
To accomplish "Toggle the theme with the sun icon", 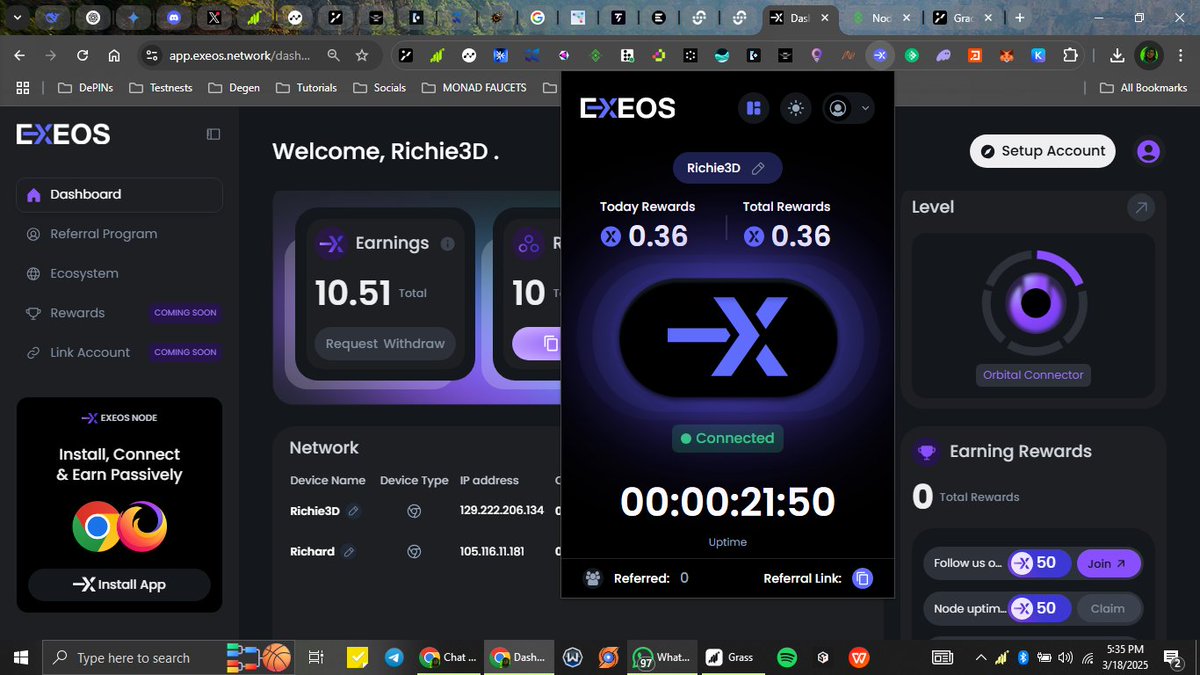I will 795,108.
